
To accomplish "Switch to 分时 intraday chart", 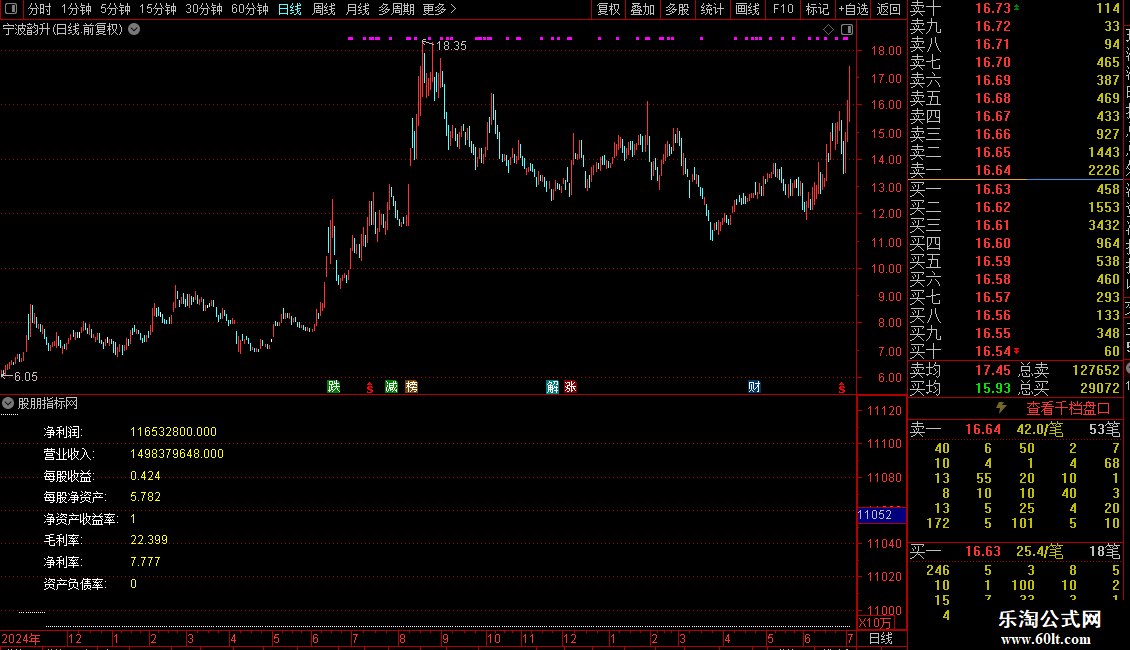I will coord(40,9).
